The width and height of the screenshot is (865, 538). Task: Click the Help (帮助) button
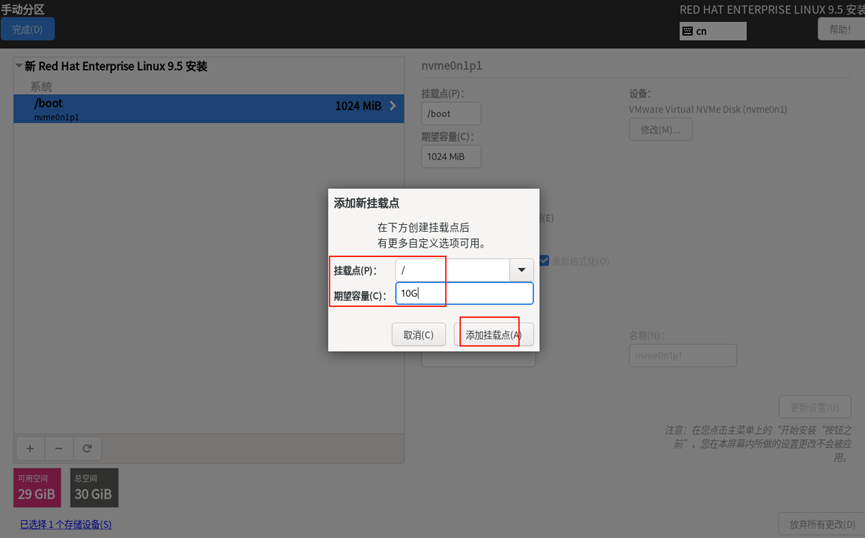pos(841,29)
